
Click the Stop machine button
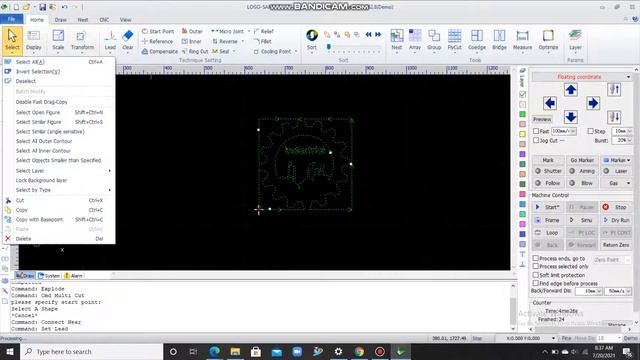[x=616, y=207]
